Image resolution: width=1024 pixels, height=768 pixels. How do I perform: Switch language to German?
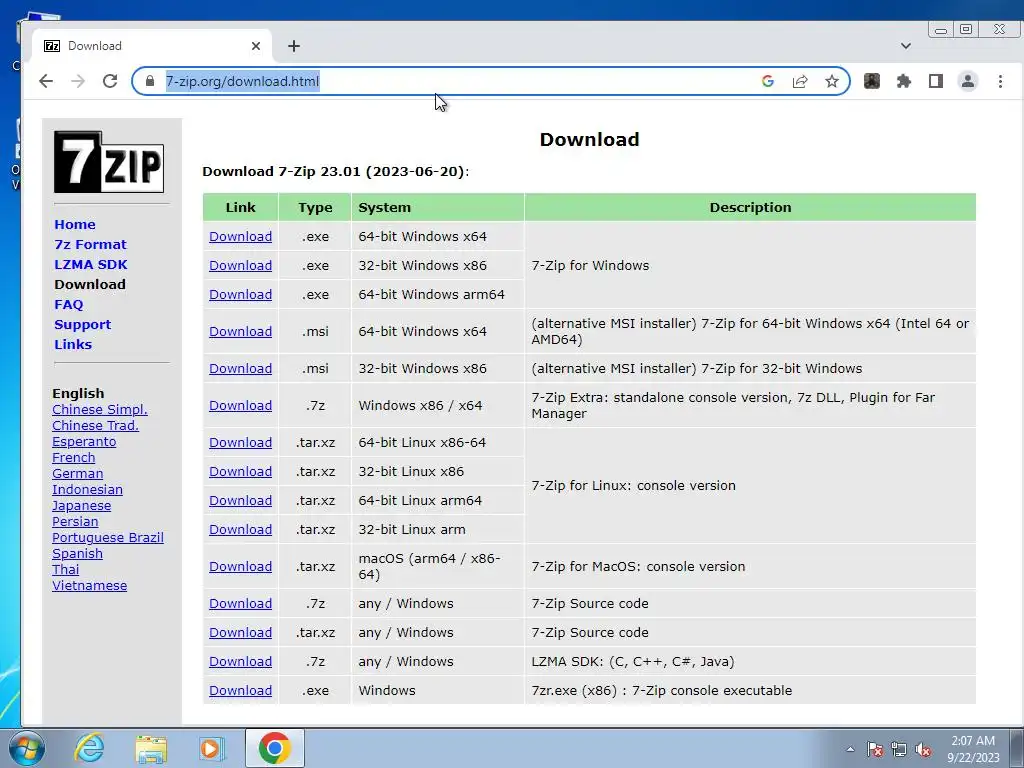click(78, 473)
